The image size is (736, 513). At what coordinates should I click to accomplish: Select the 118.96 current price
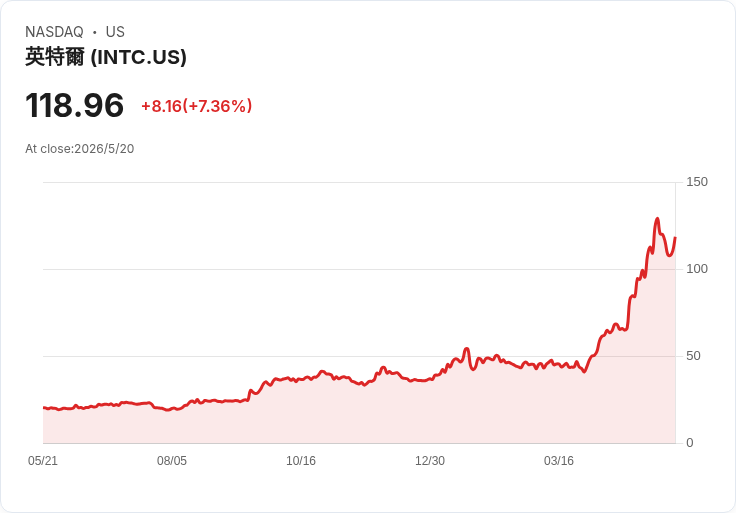coord(75,105)
